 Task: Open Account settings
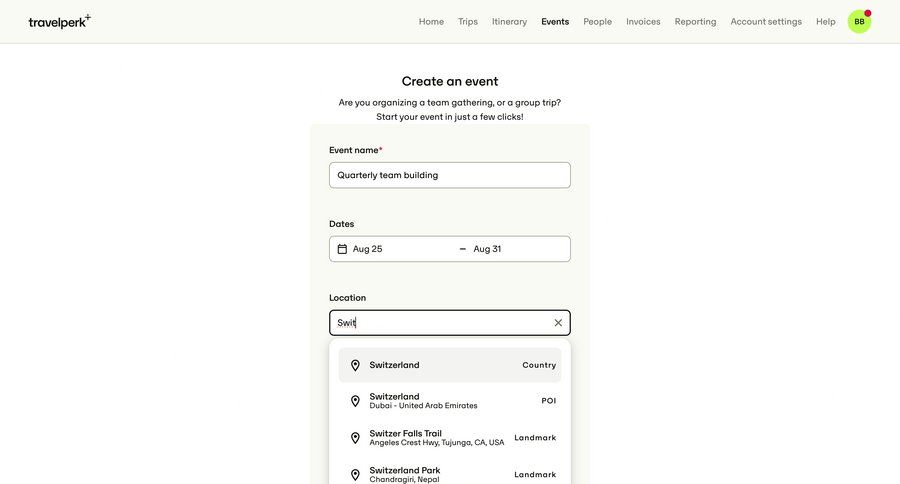[x=766, y=21]
